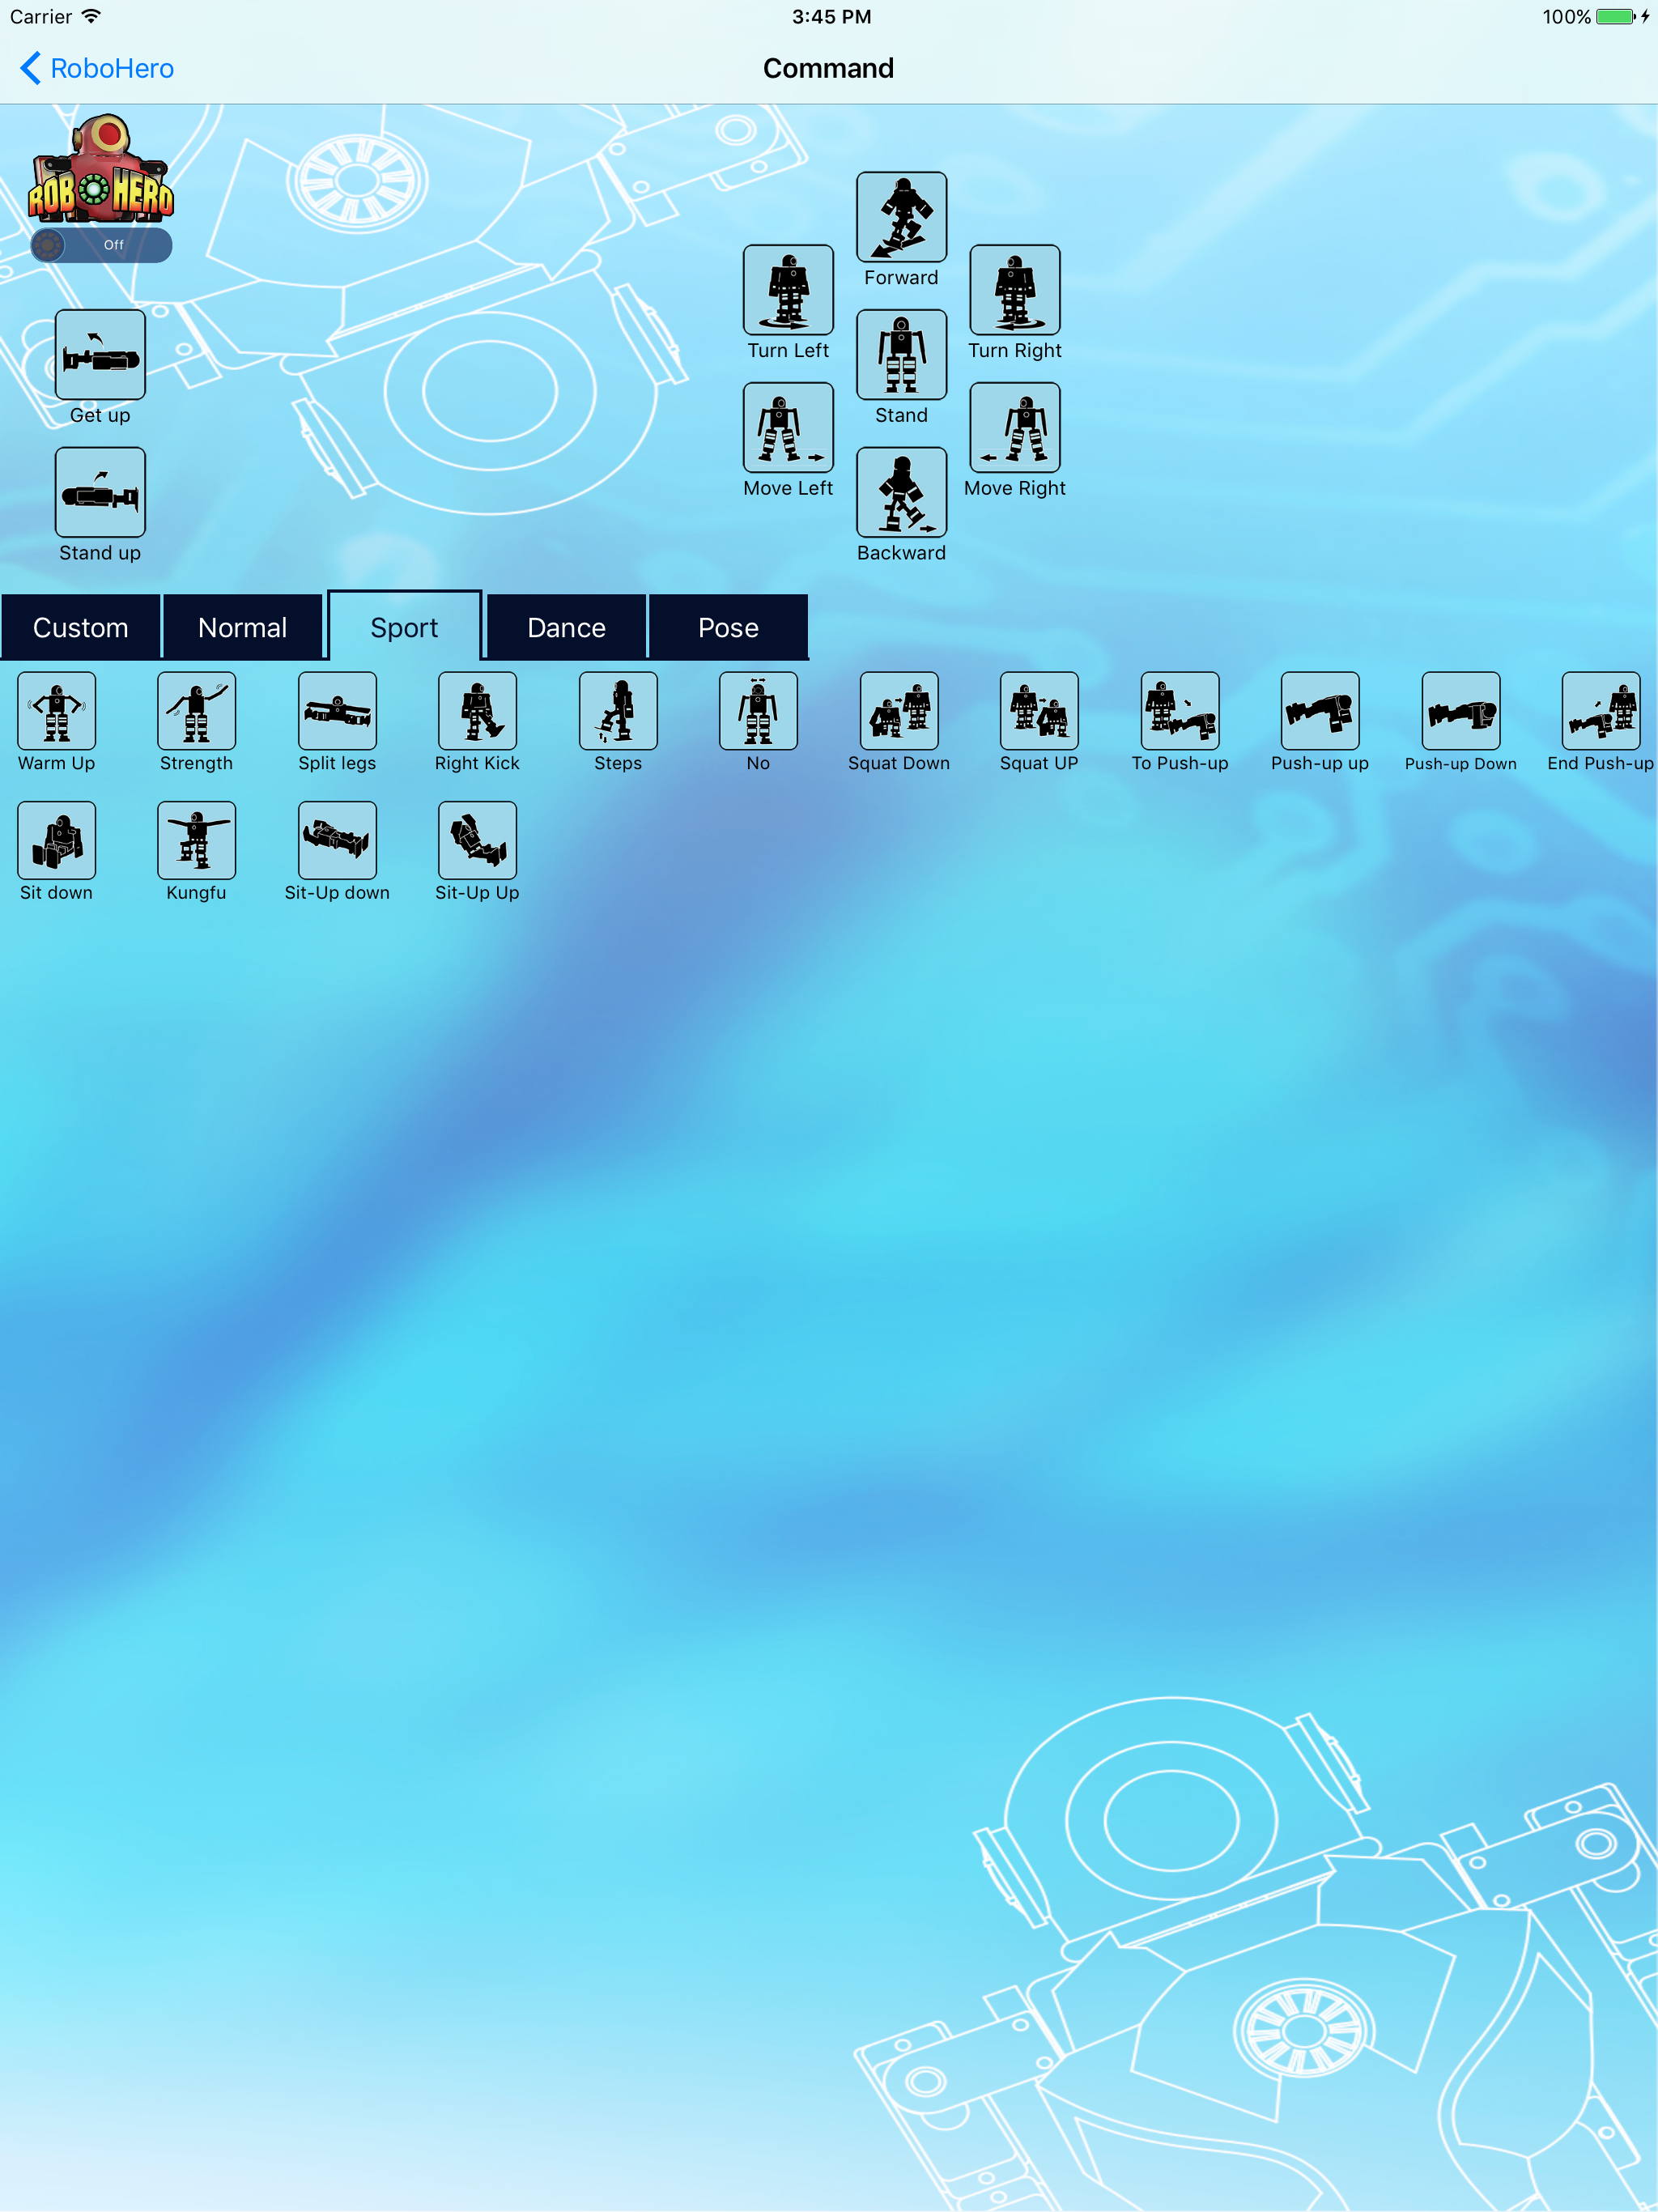Tap the End Push-up icon
Screen dimensions: 1658x2212
click(1601, 711)
